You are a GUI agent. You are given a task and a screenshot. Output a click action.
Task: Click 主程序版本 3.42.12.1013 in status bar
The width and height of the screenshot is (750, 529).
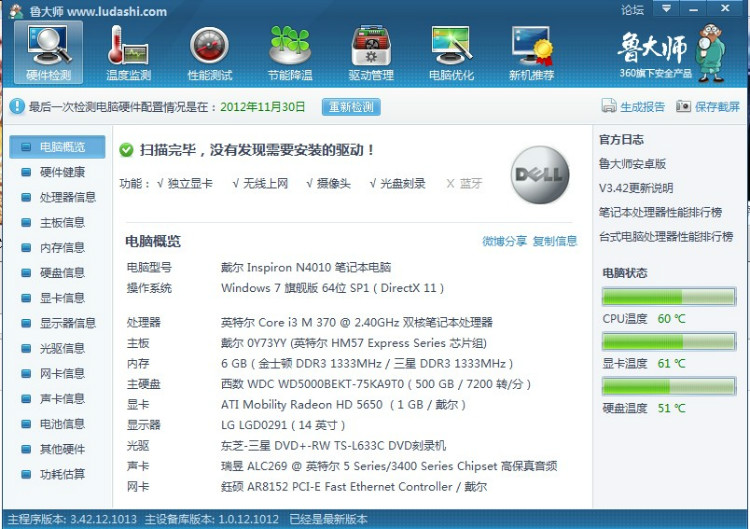pos(72,519)
